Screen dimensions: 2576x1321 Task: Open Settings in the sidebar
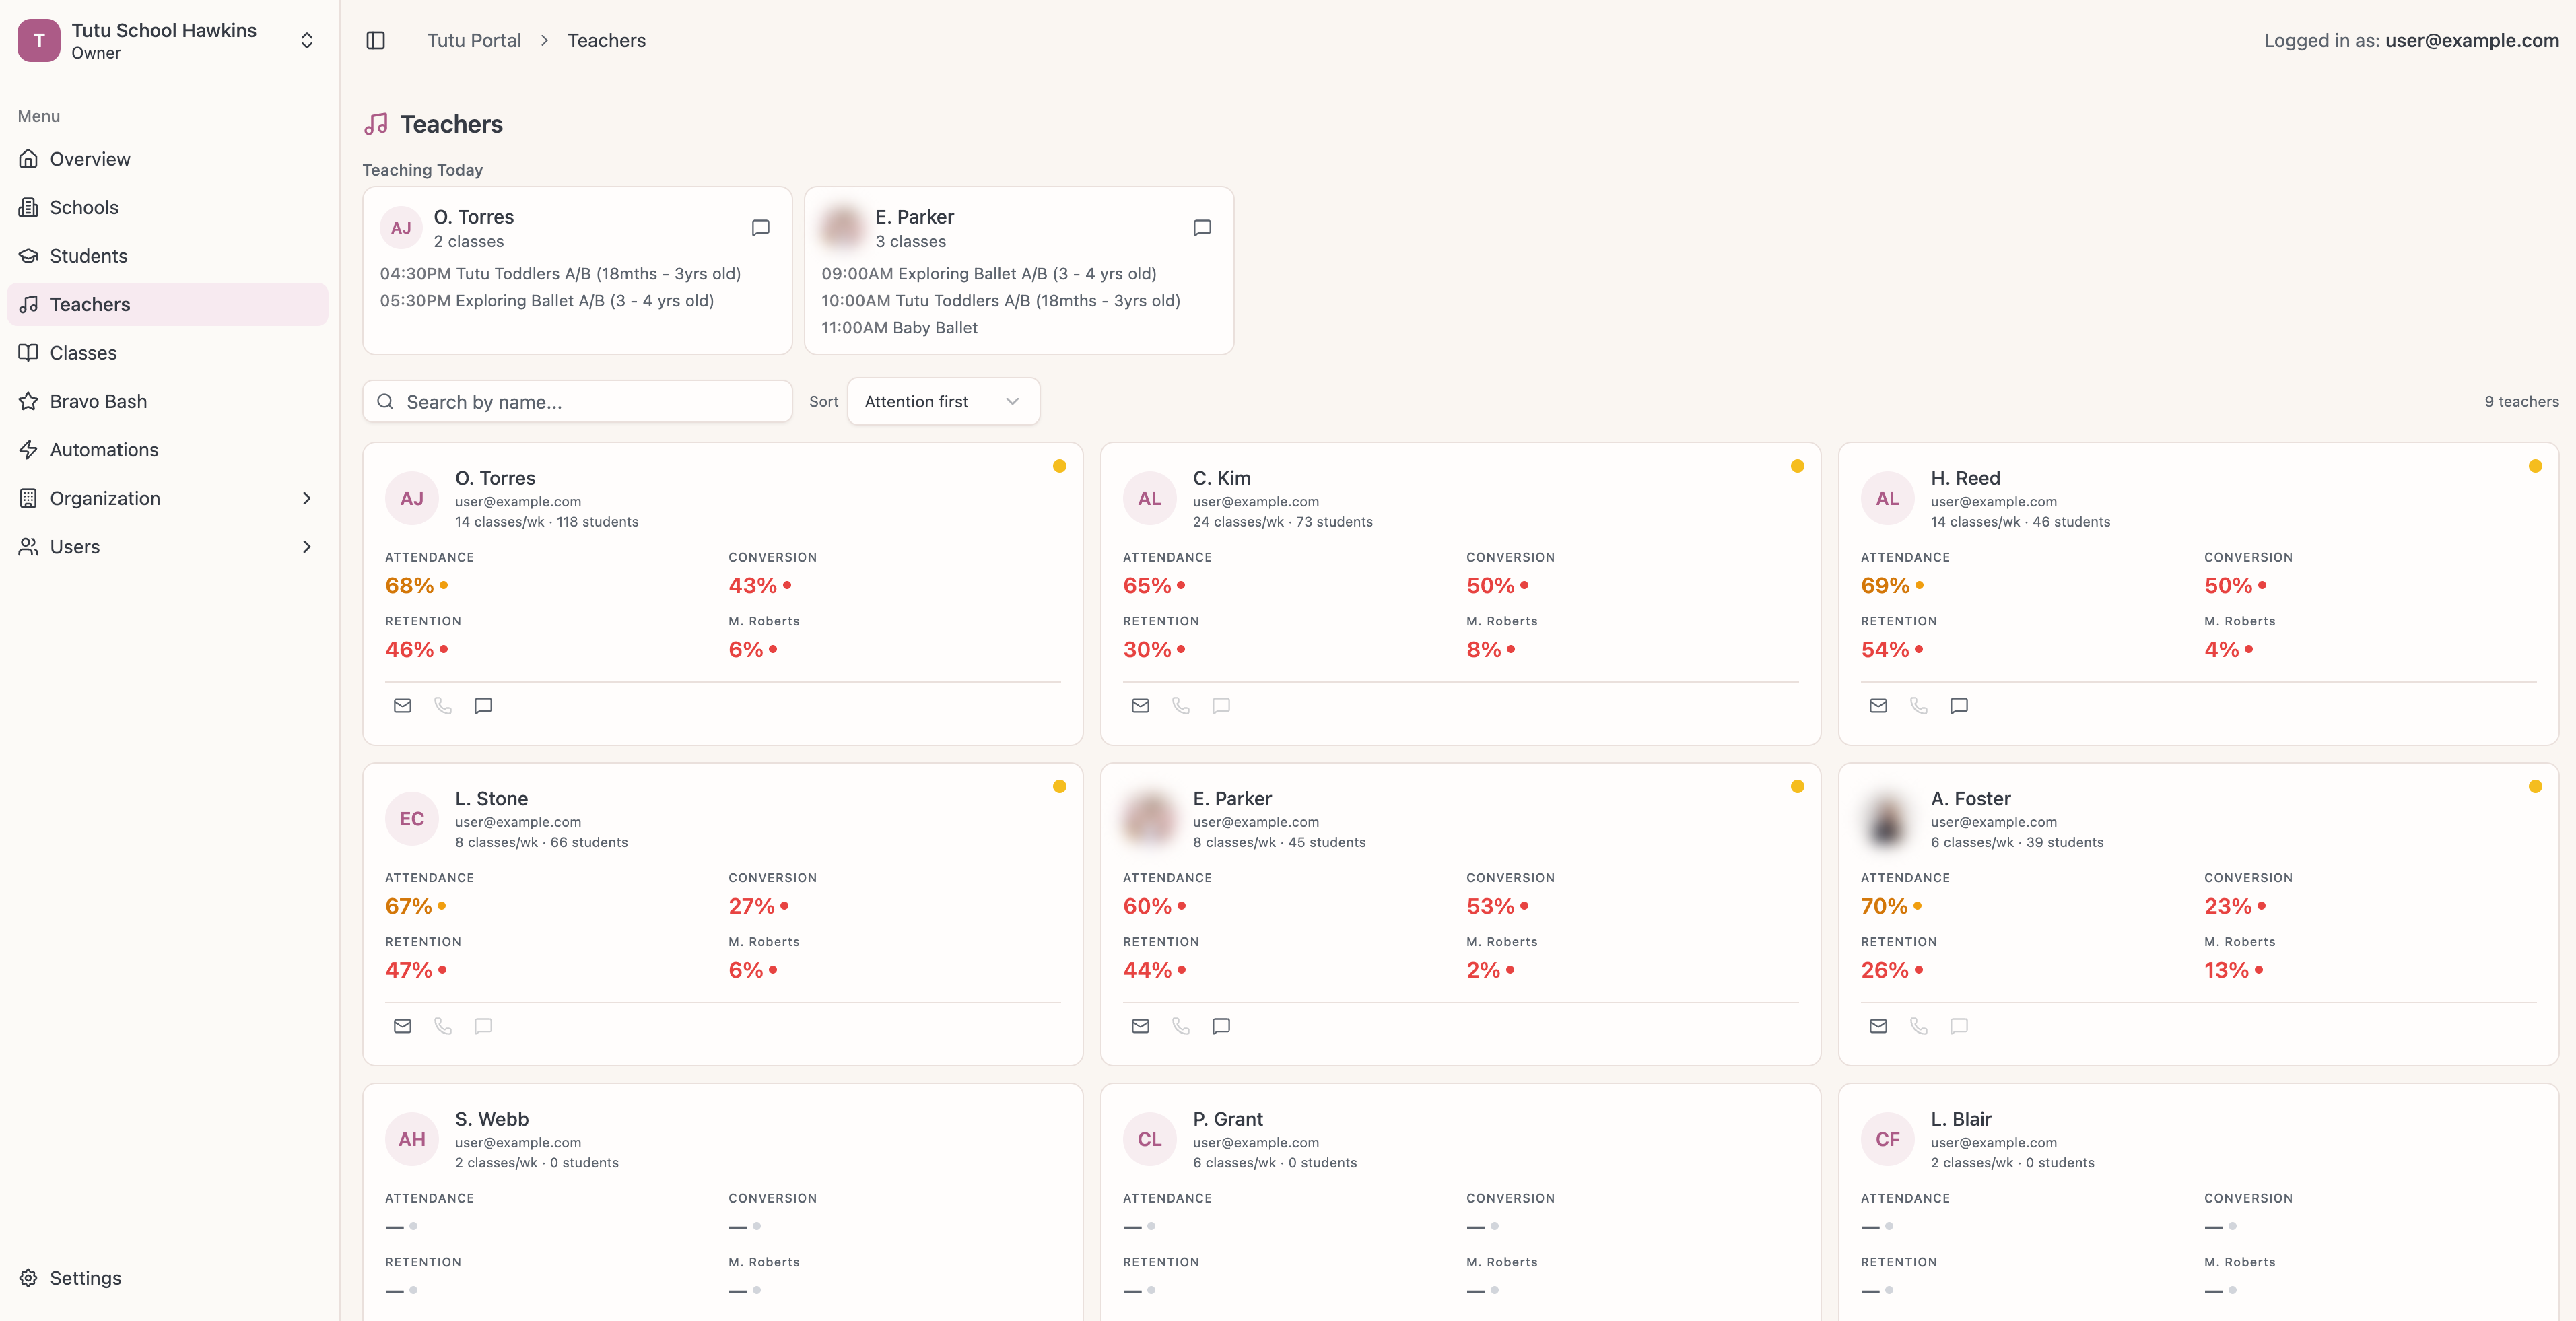85,1278
